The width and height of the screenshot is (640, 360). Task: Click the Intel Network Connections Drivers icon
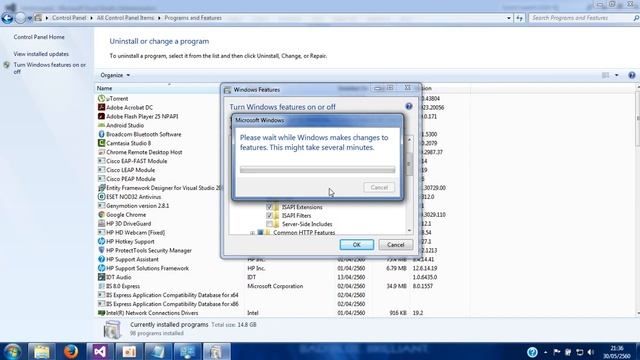pos(101,313)
